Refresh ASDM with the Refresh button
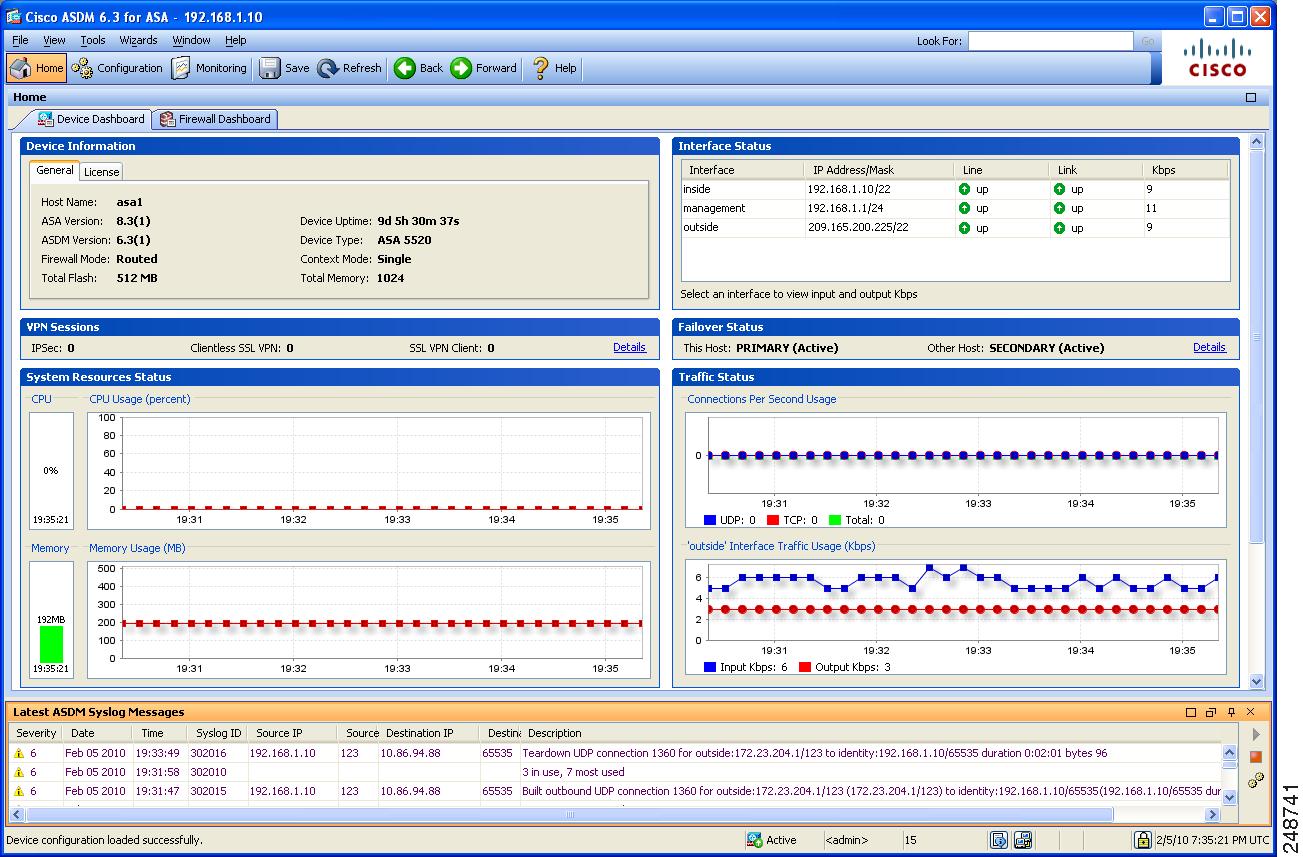The image size is (1303, 857). click(349, 68)
